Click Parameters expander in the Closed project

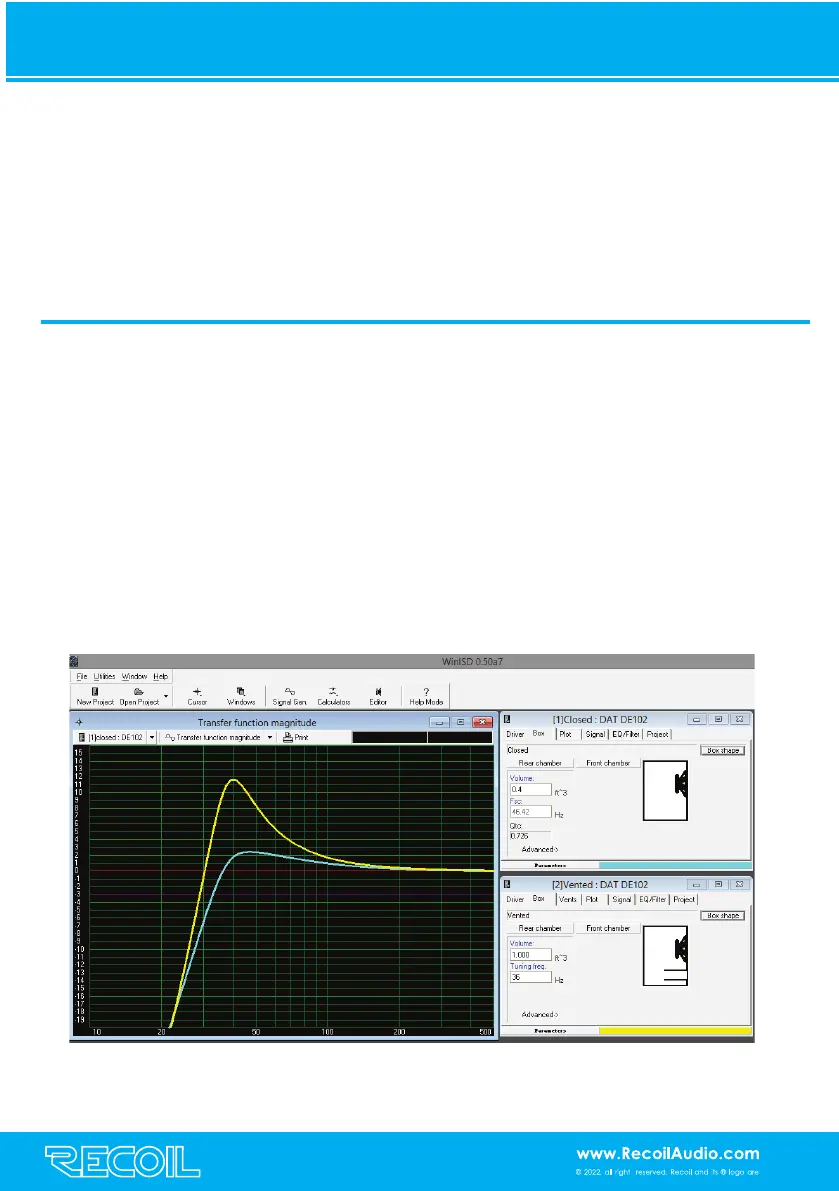click(x=550, y=865)
